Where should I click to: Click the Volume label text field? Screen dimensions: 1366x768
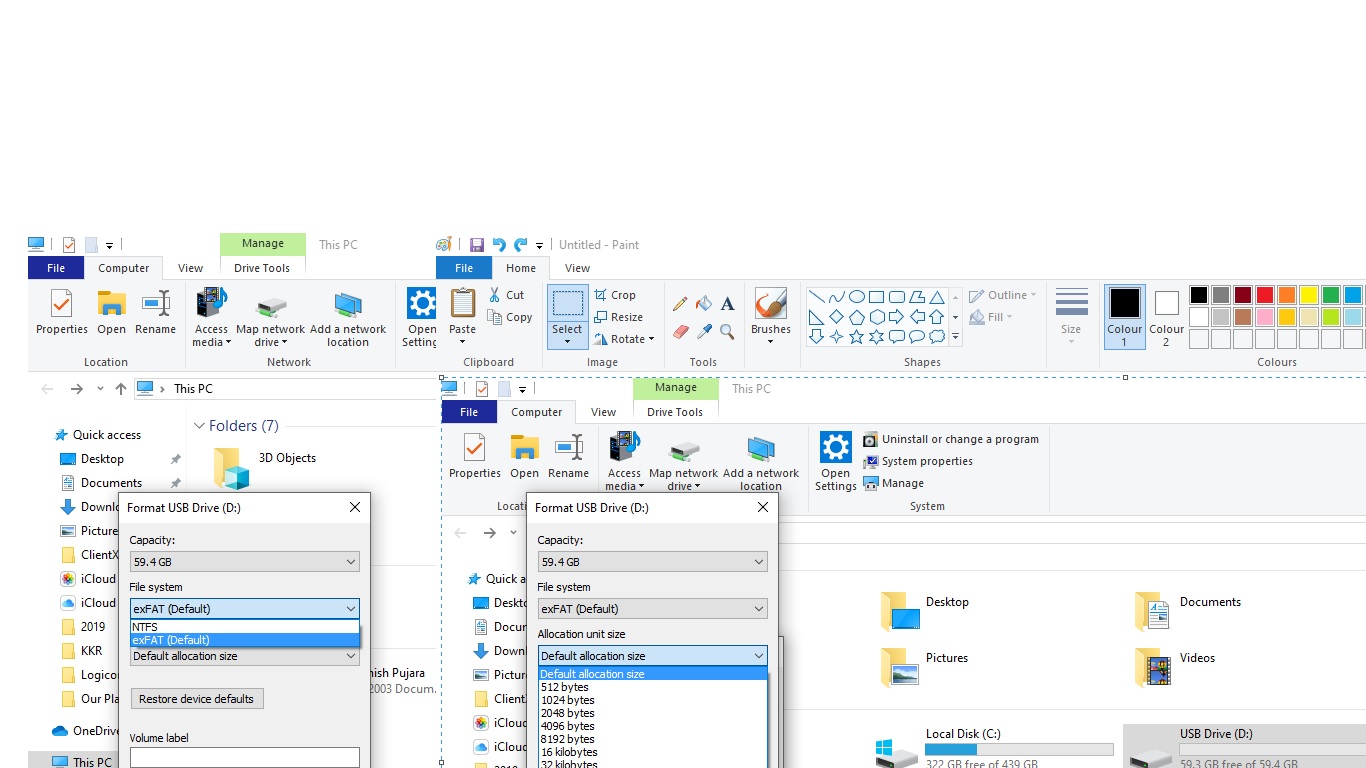coord(244,758)
